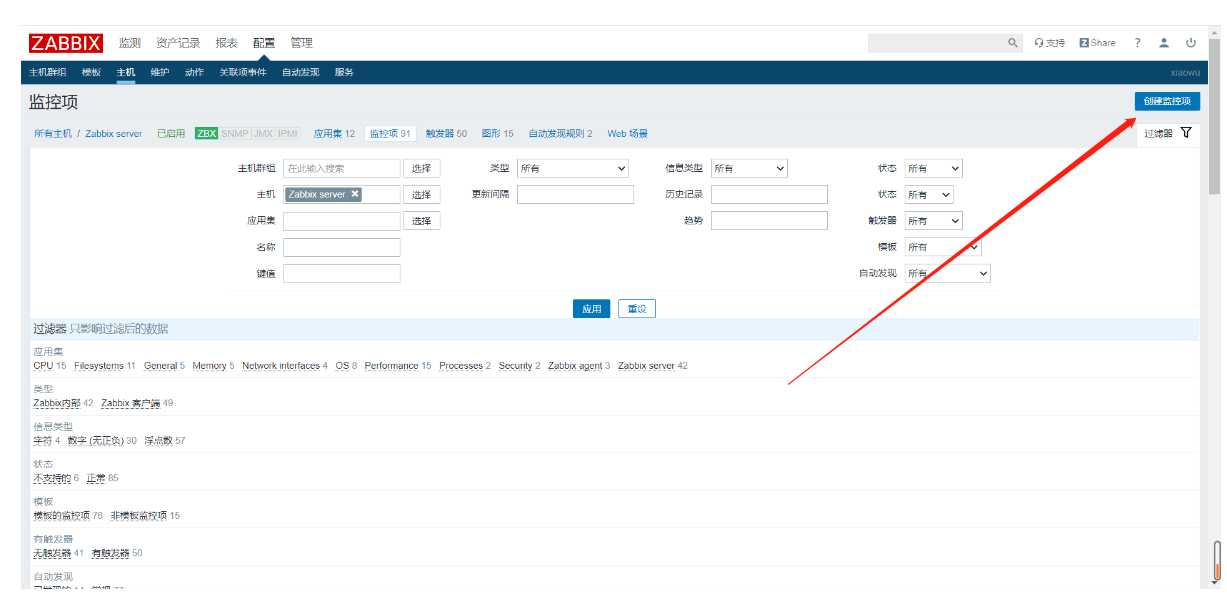This screenshot has height=602, width=1227.
Task: Go to 模板 submenu
Action: point(91,72)
